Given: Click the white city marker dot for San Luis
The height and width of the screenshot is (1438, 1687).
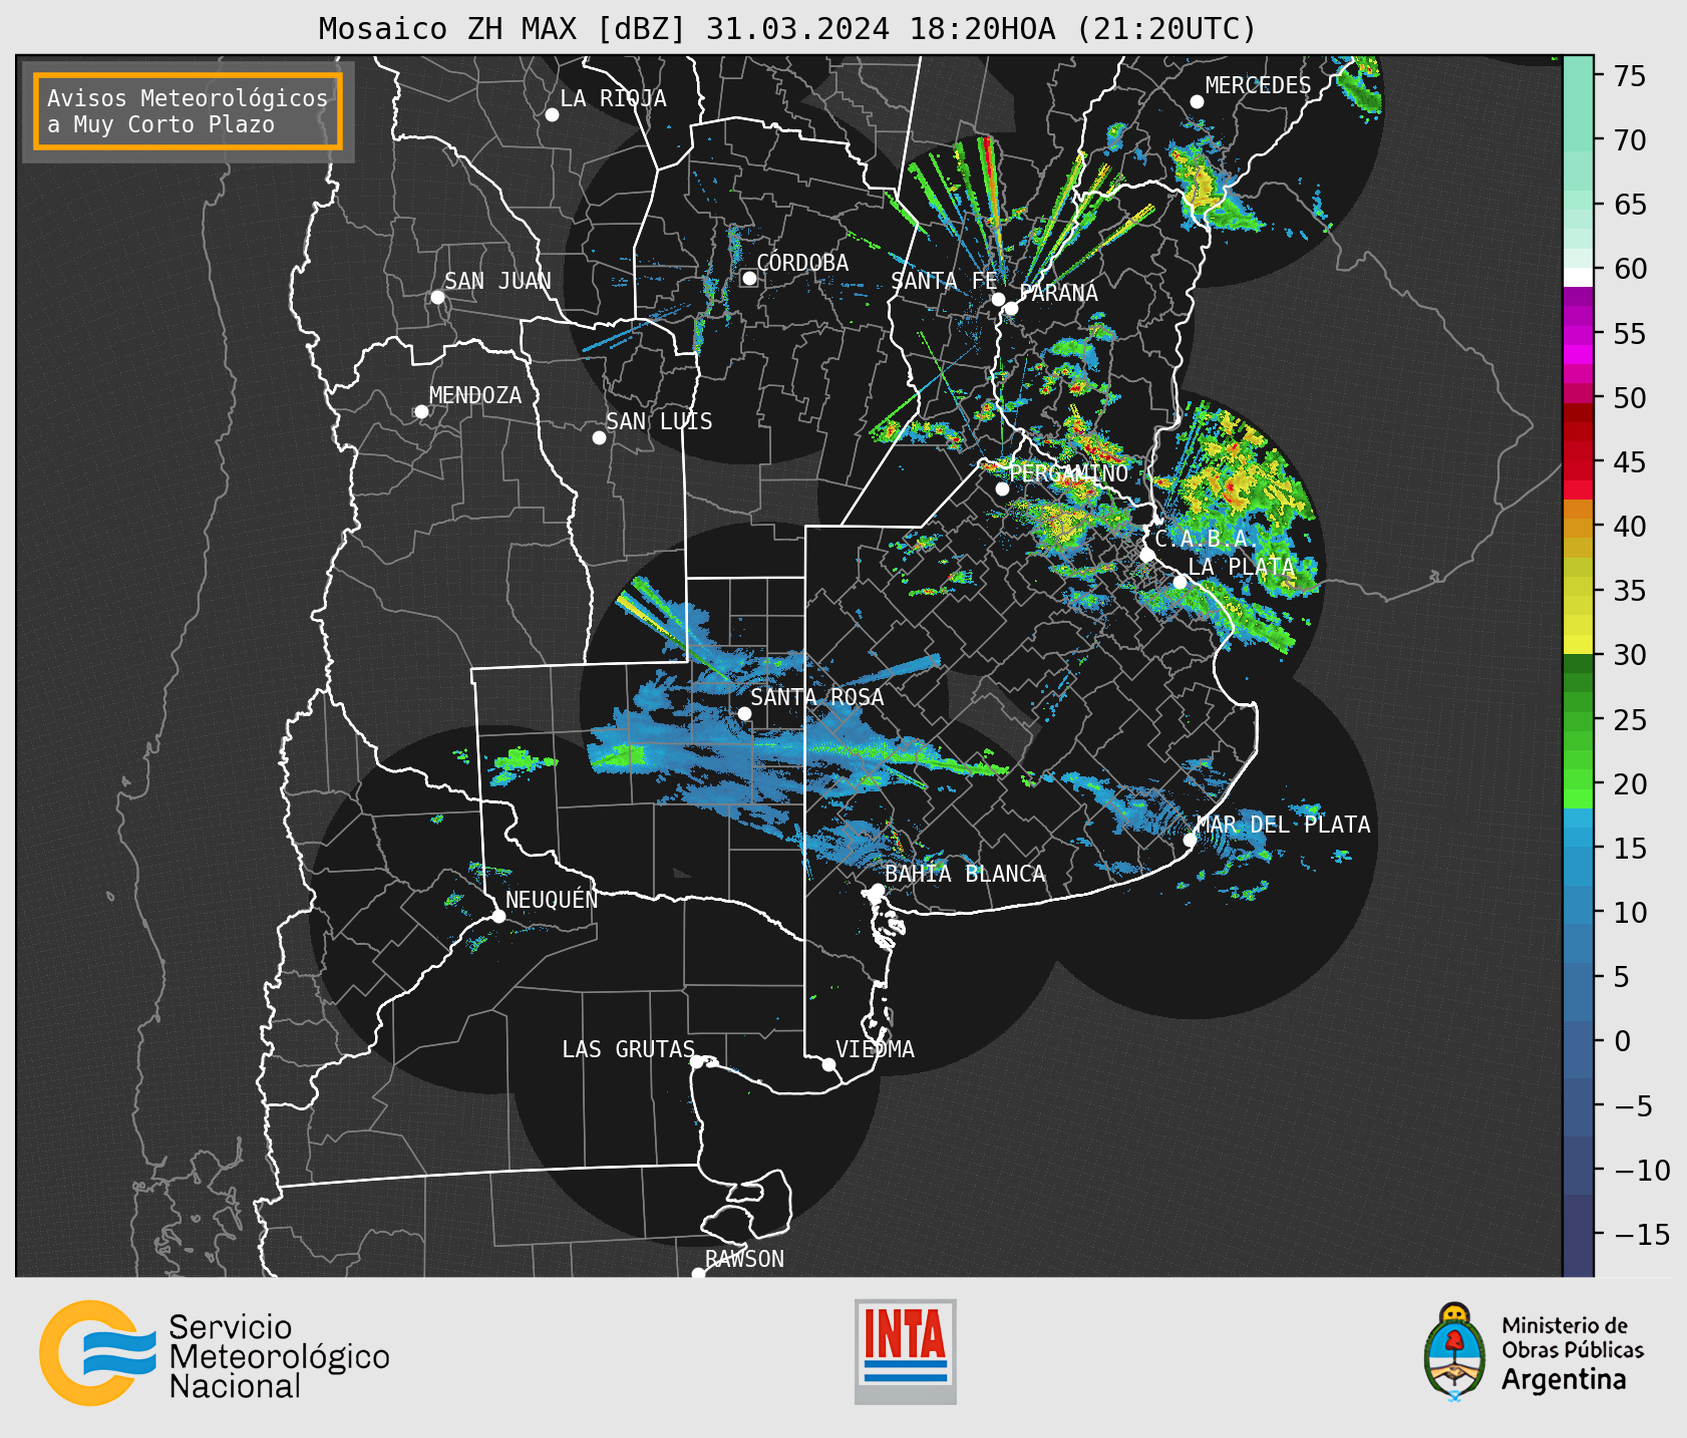Looking at the screenshot, I should pos(599,438).
